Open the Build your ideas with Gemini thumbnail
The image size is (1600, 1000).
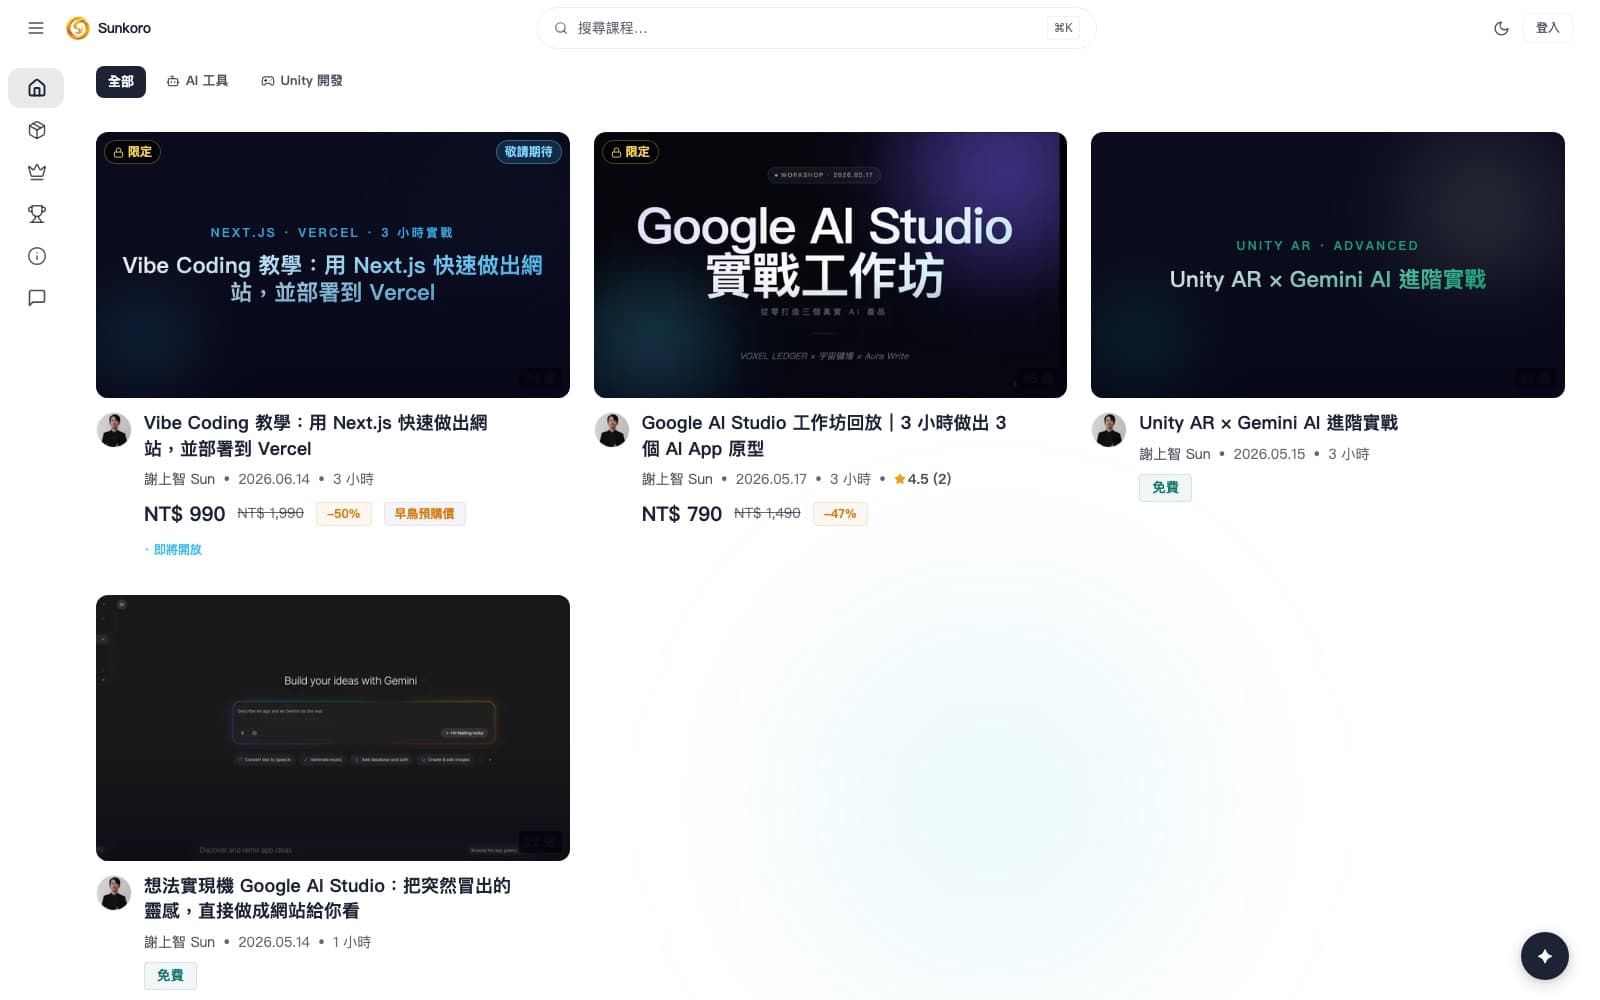333,728
